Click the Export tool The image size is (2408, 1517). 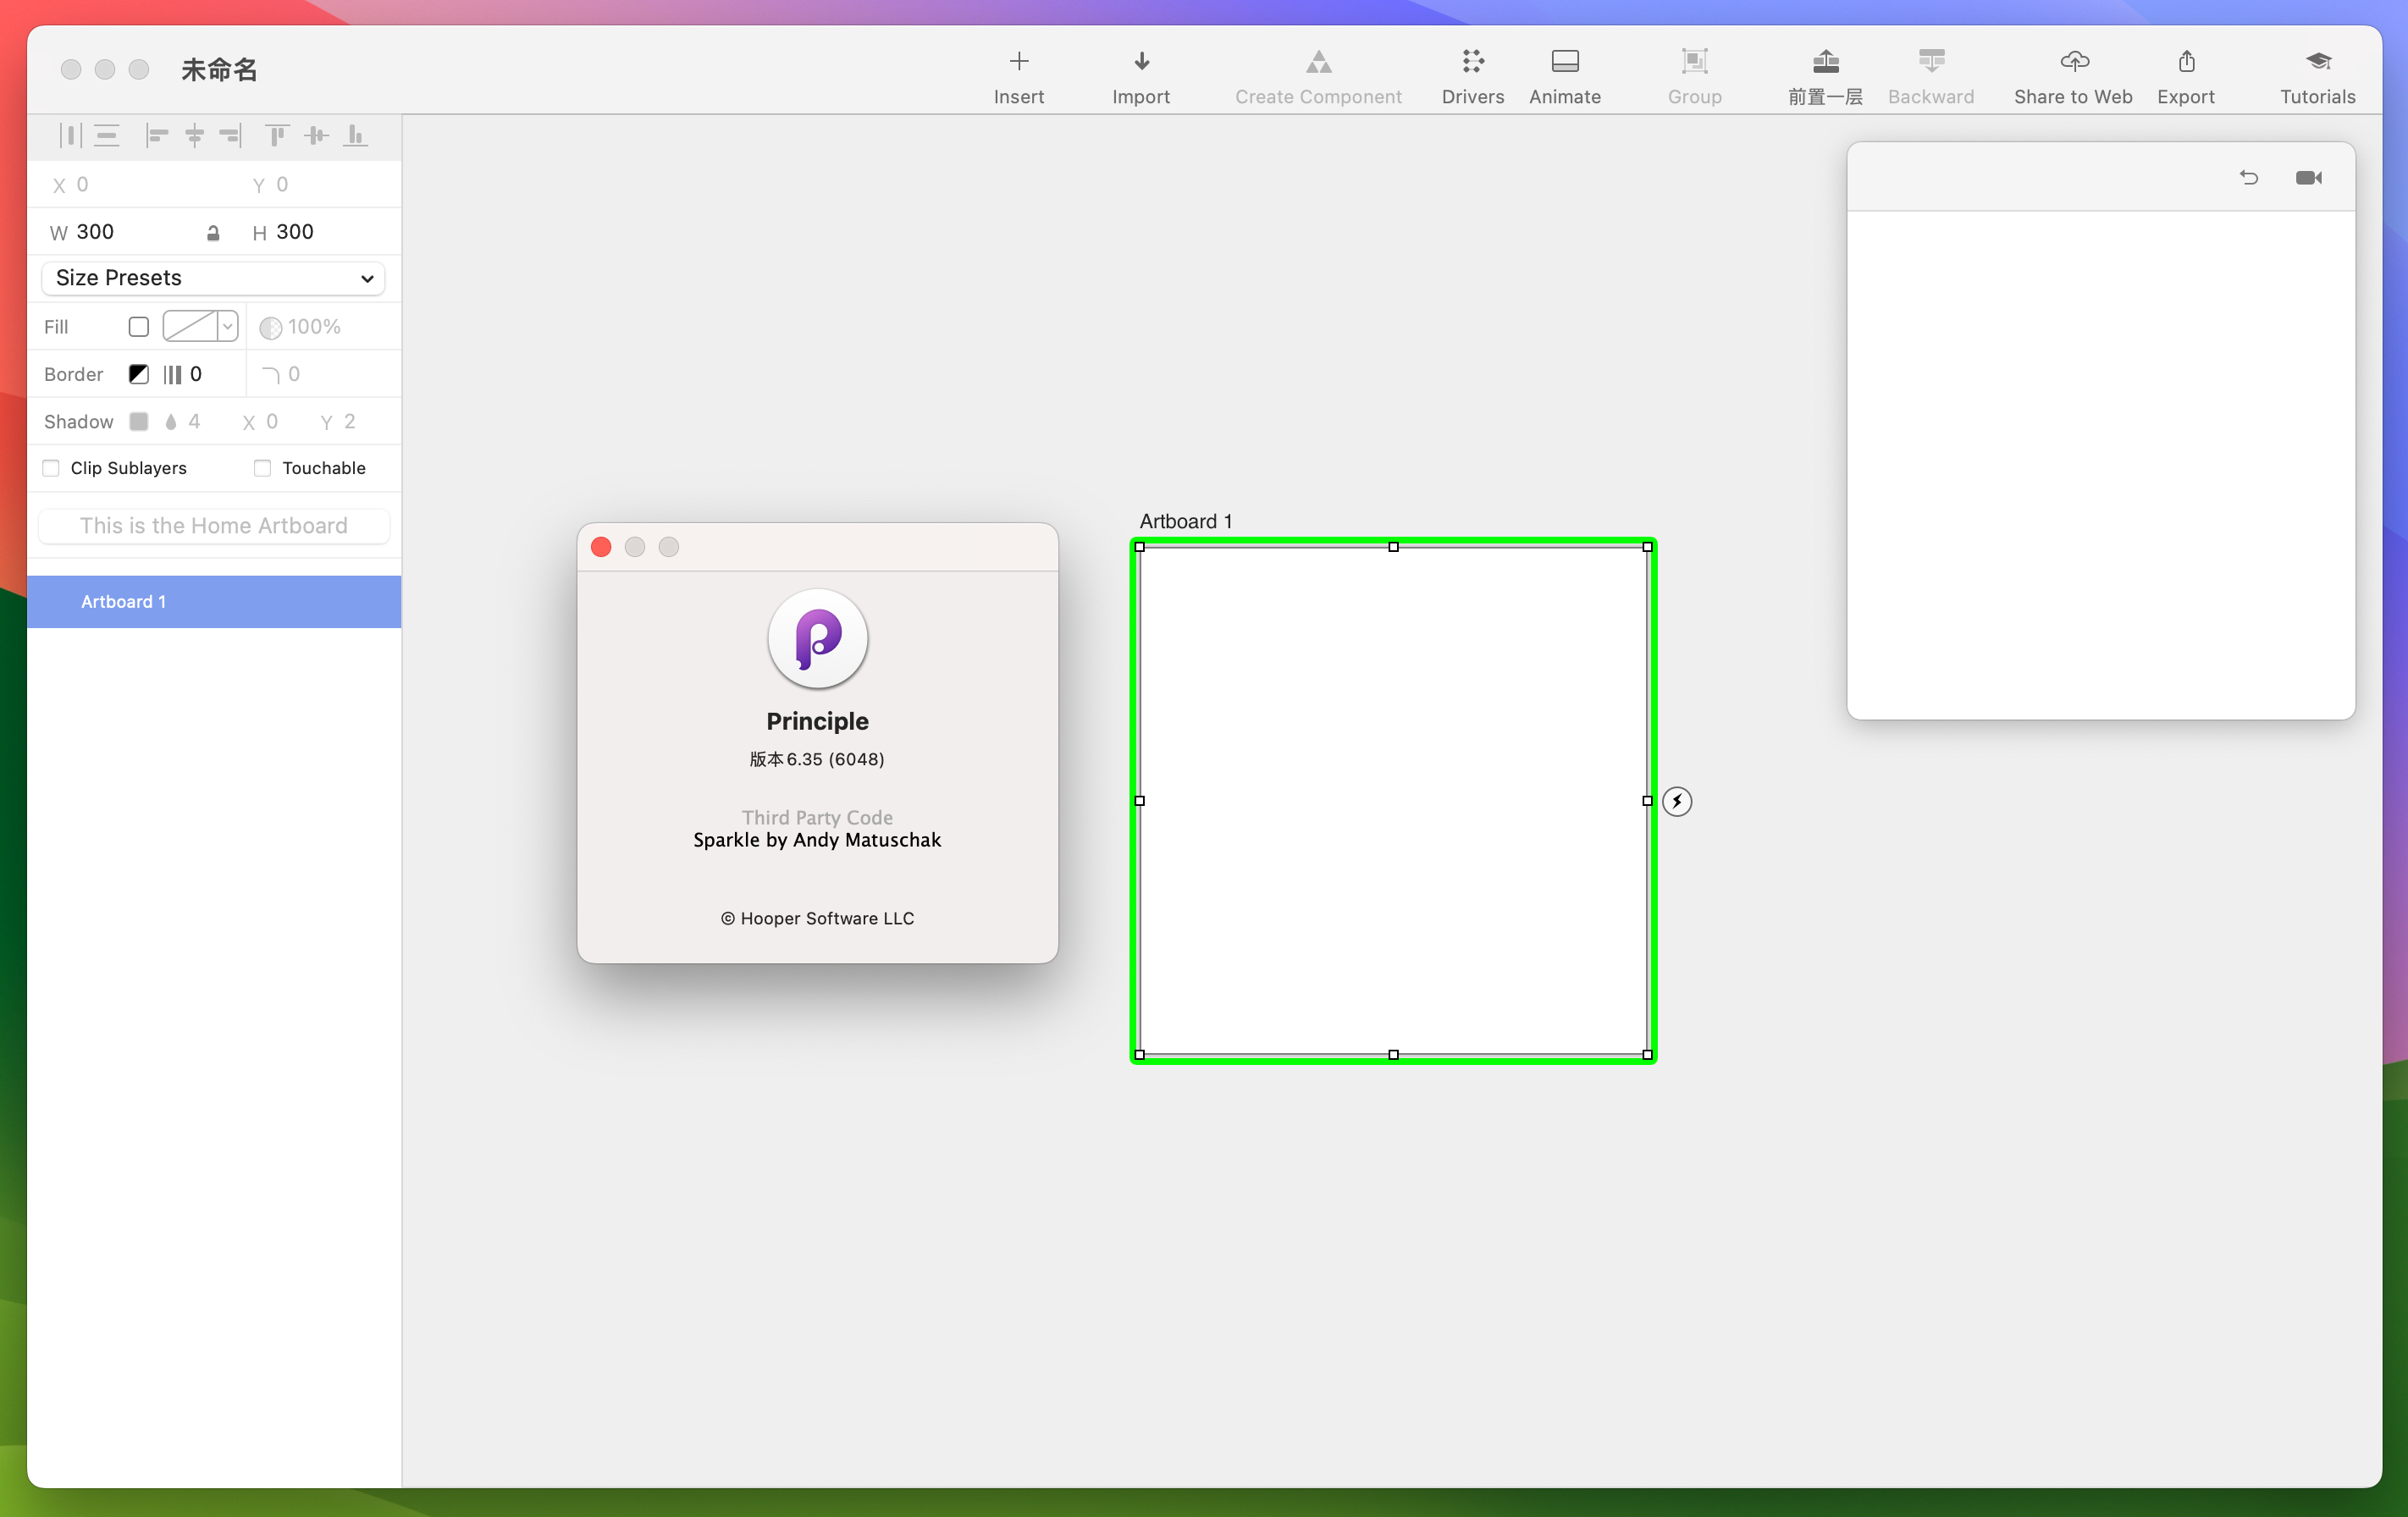pyautogui.click(x=2184, y=74)
